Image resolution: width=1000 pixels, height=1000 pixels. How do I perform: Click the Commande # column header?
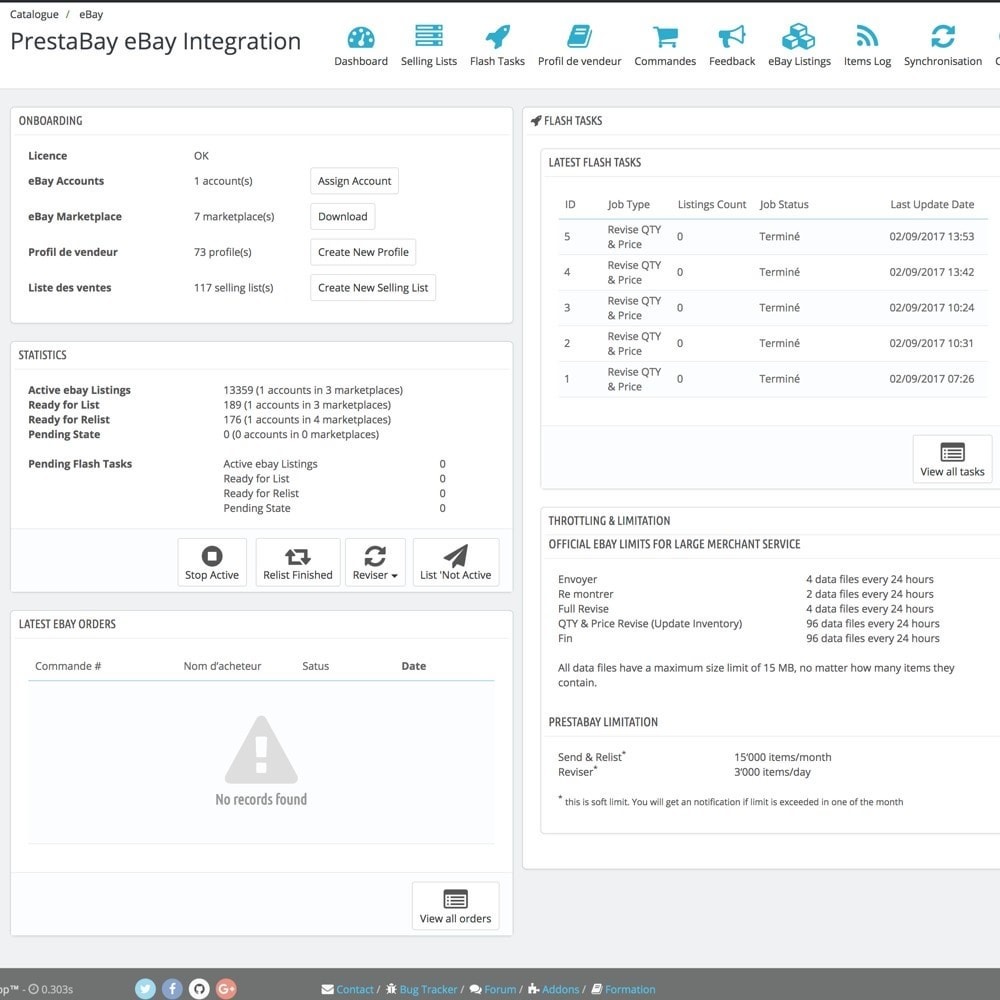(x=68, y=666)
